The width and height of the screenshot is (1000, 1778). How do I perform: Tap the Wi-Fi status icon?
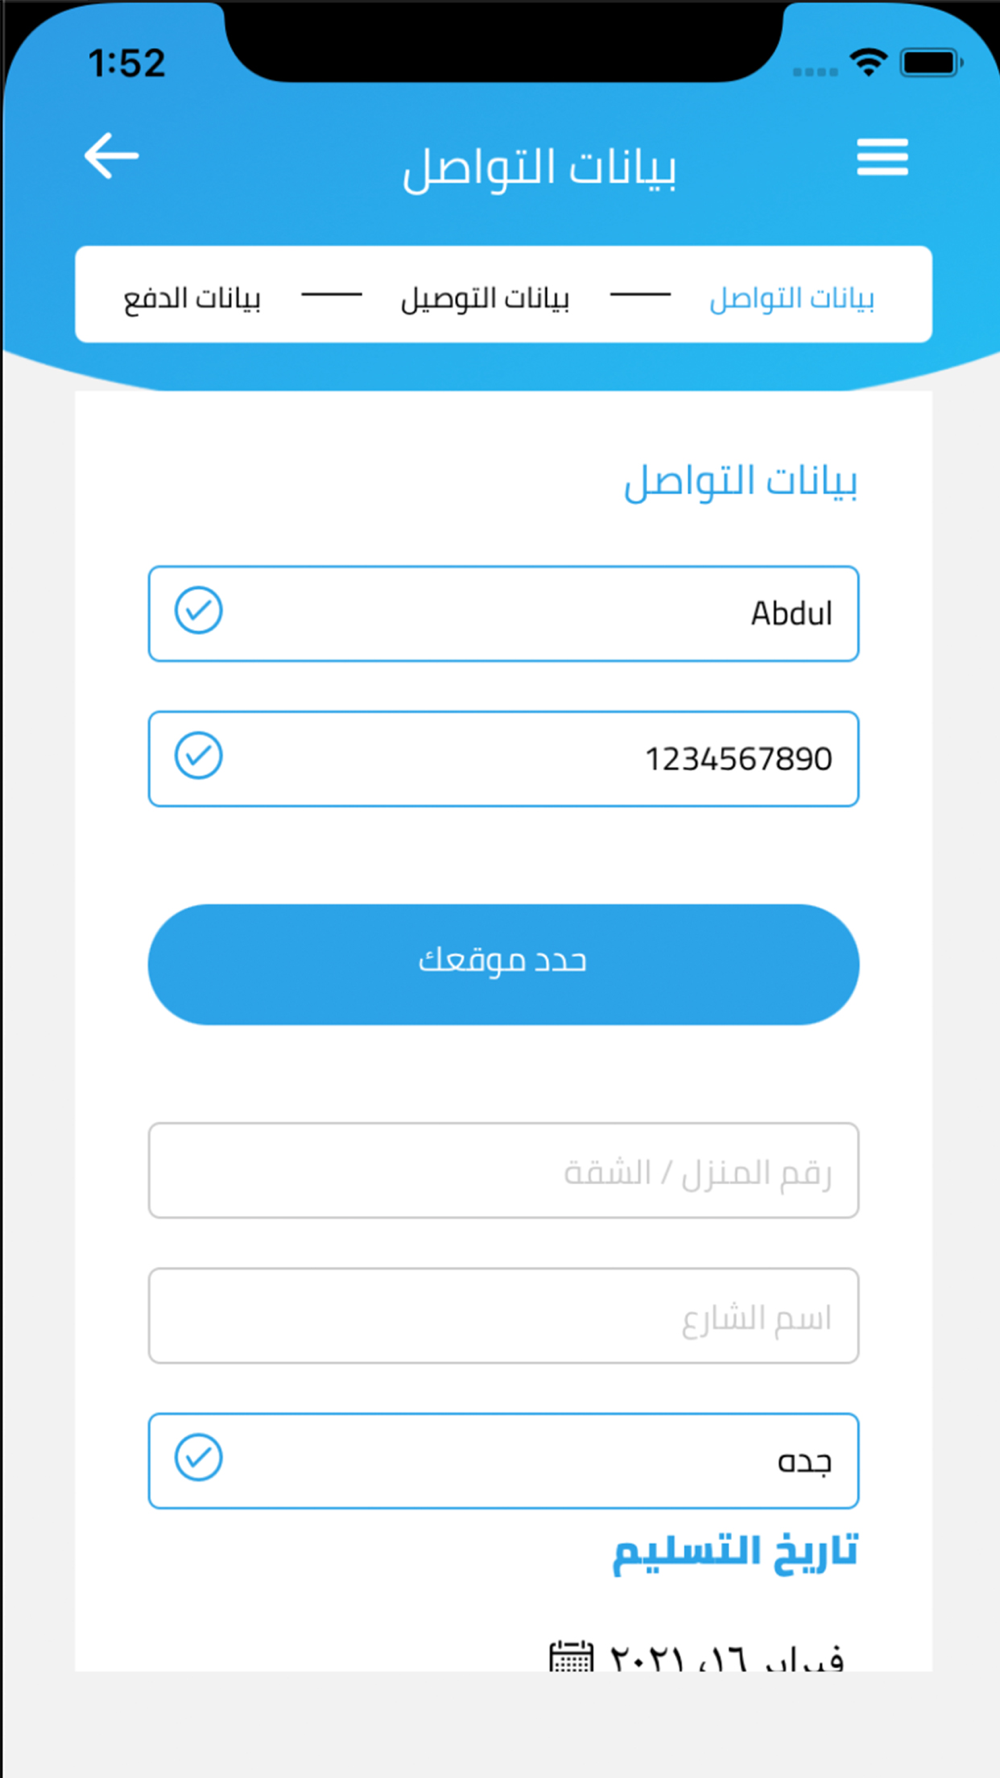click(869, 63)
